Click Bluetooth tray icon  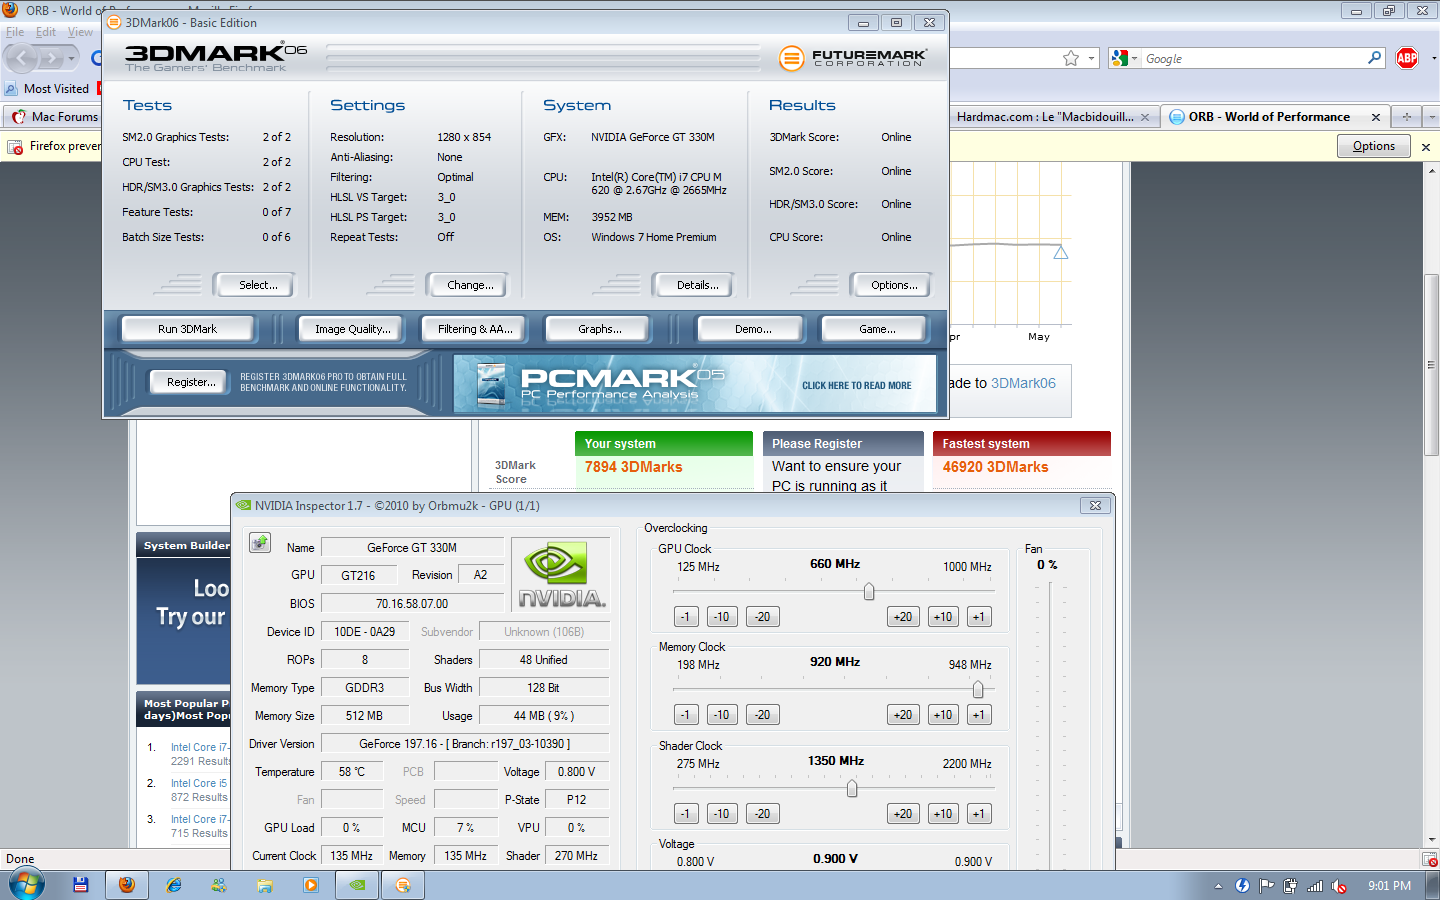click(1242, 886)
